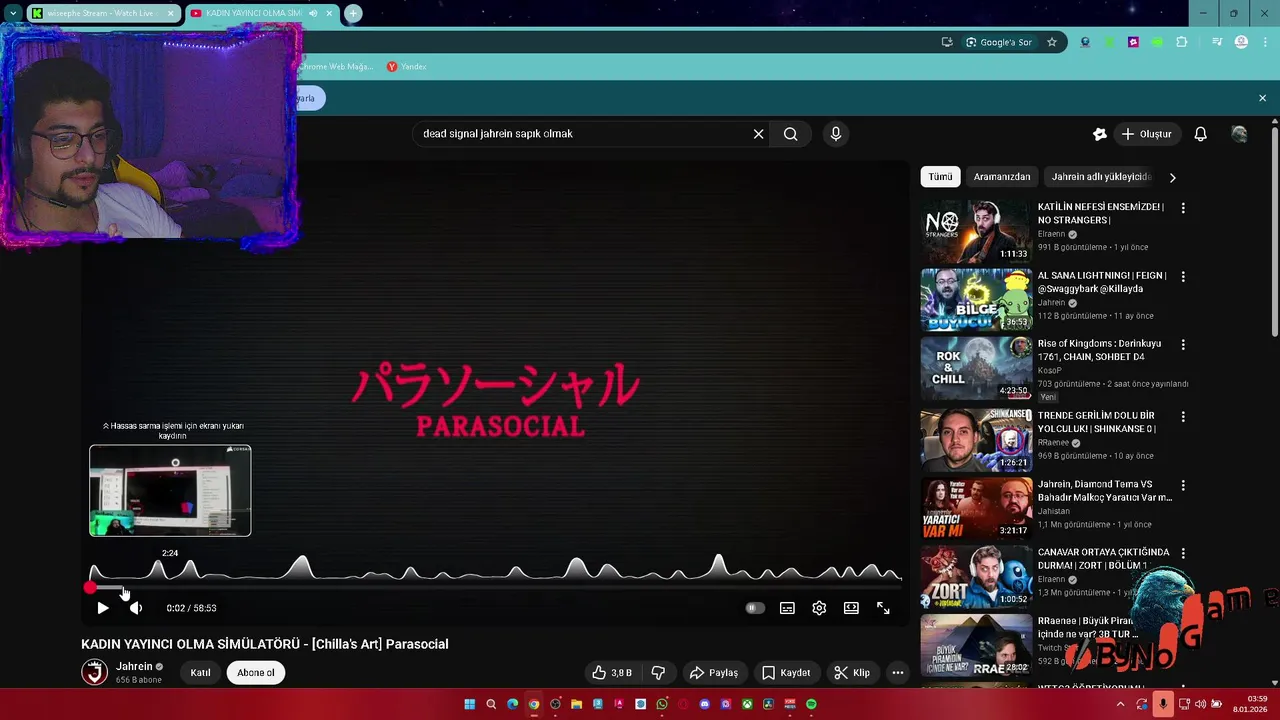Show hidden system tray icons
This screenshot has height=720, width=1280.
tap(1120, 704)
